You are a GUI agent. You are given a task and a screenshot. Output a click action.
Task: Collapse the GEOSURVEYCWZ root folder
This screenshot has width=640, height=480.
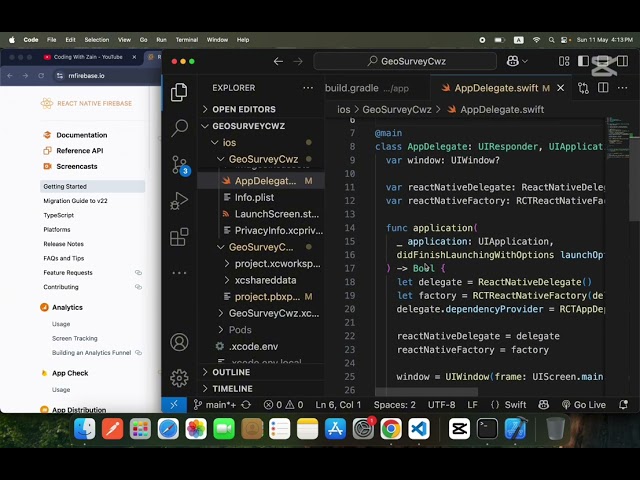coord(261,126)
